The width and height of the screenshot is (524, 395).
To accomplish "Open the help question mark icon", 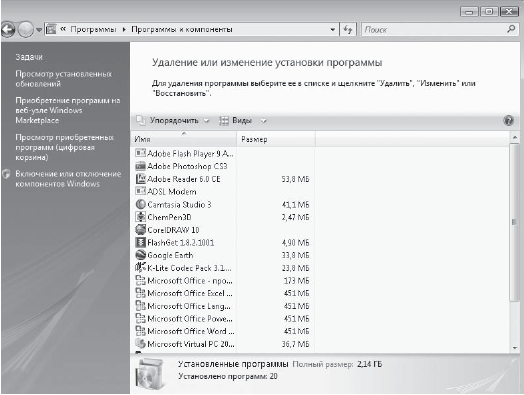I will tap(508, 121).
